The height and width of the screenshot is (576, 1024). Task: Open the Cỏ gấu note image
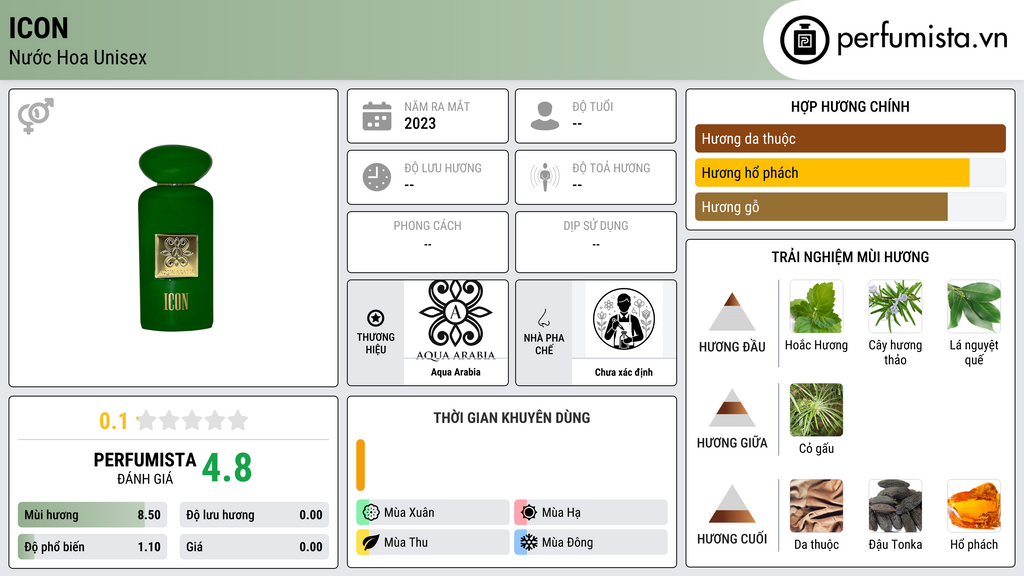pos(816,410)
